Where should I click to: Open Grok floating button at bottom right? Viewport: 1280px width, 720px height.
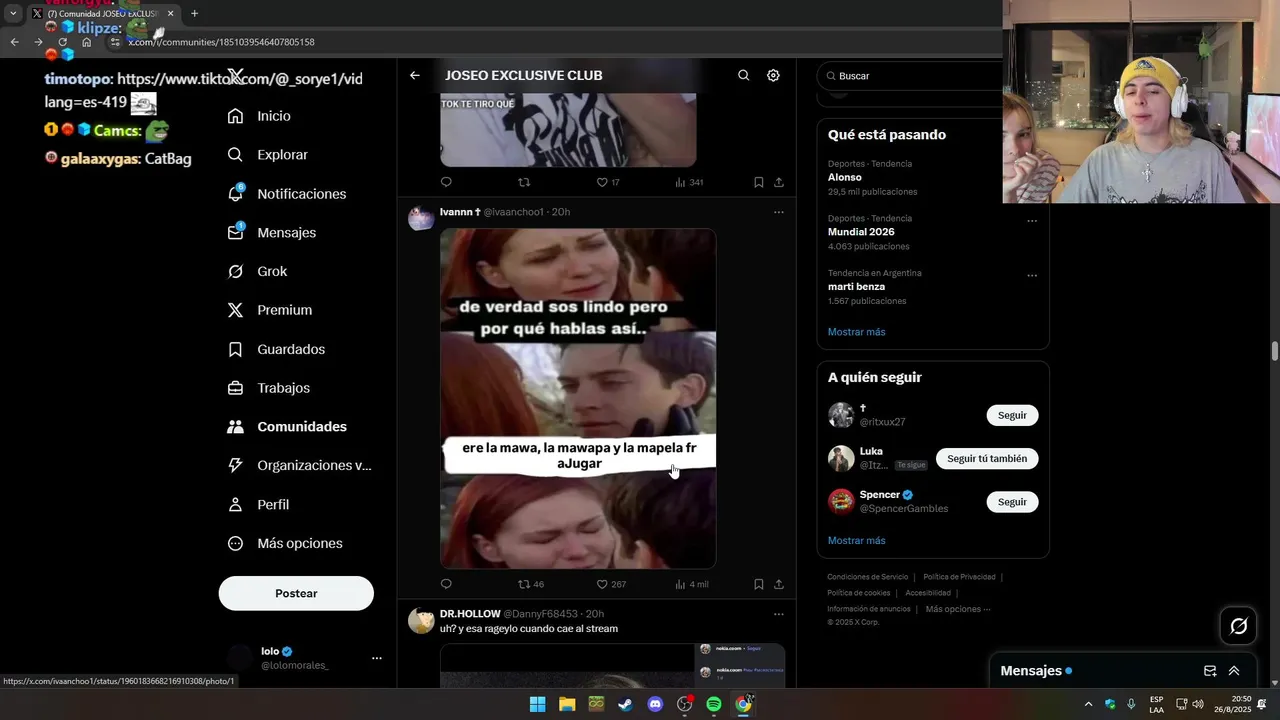click(1239, 626)
